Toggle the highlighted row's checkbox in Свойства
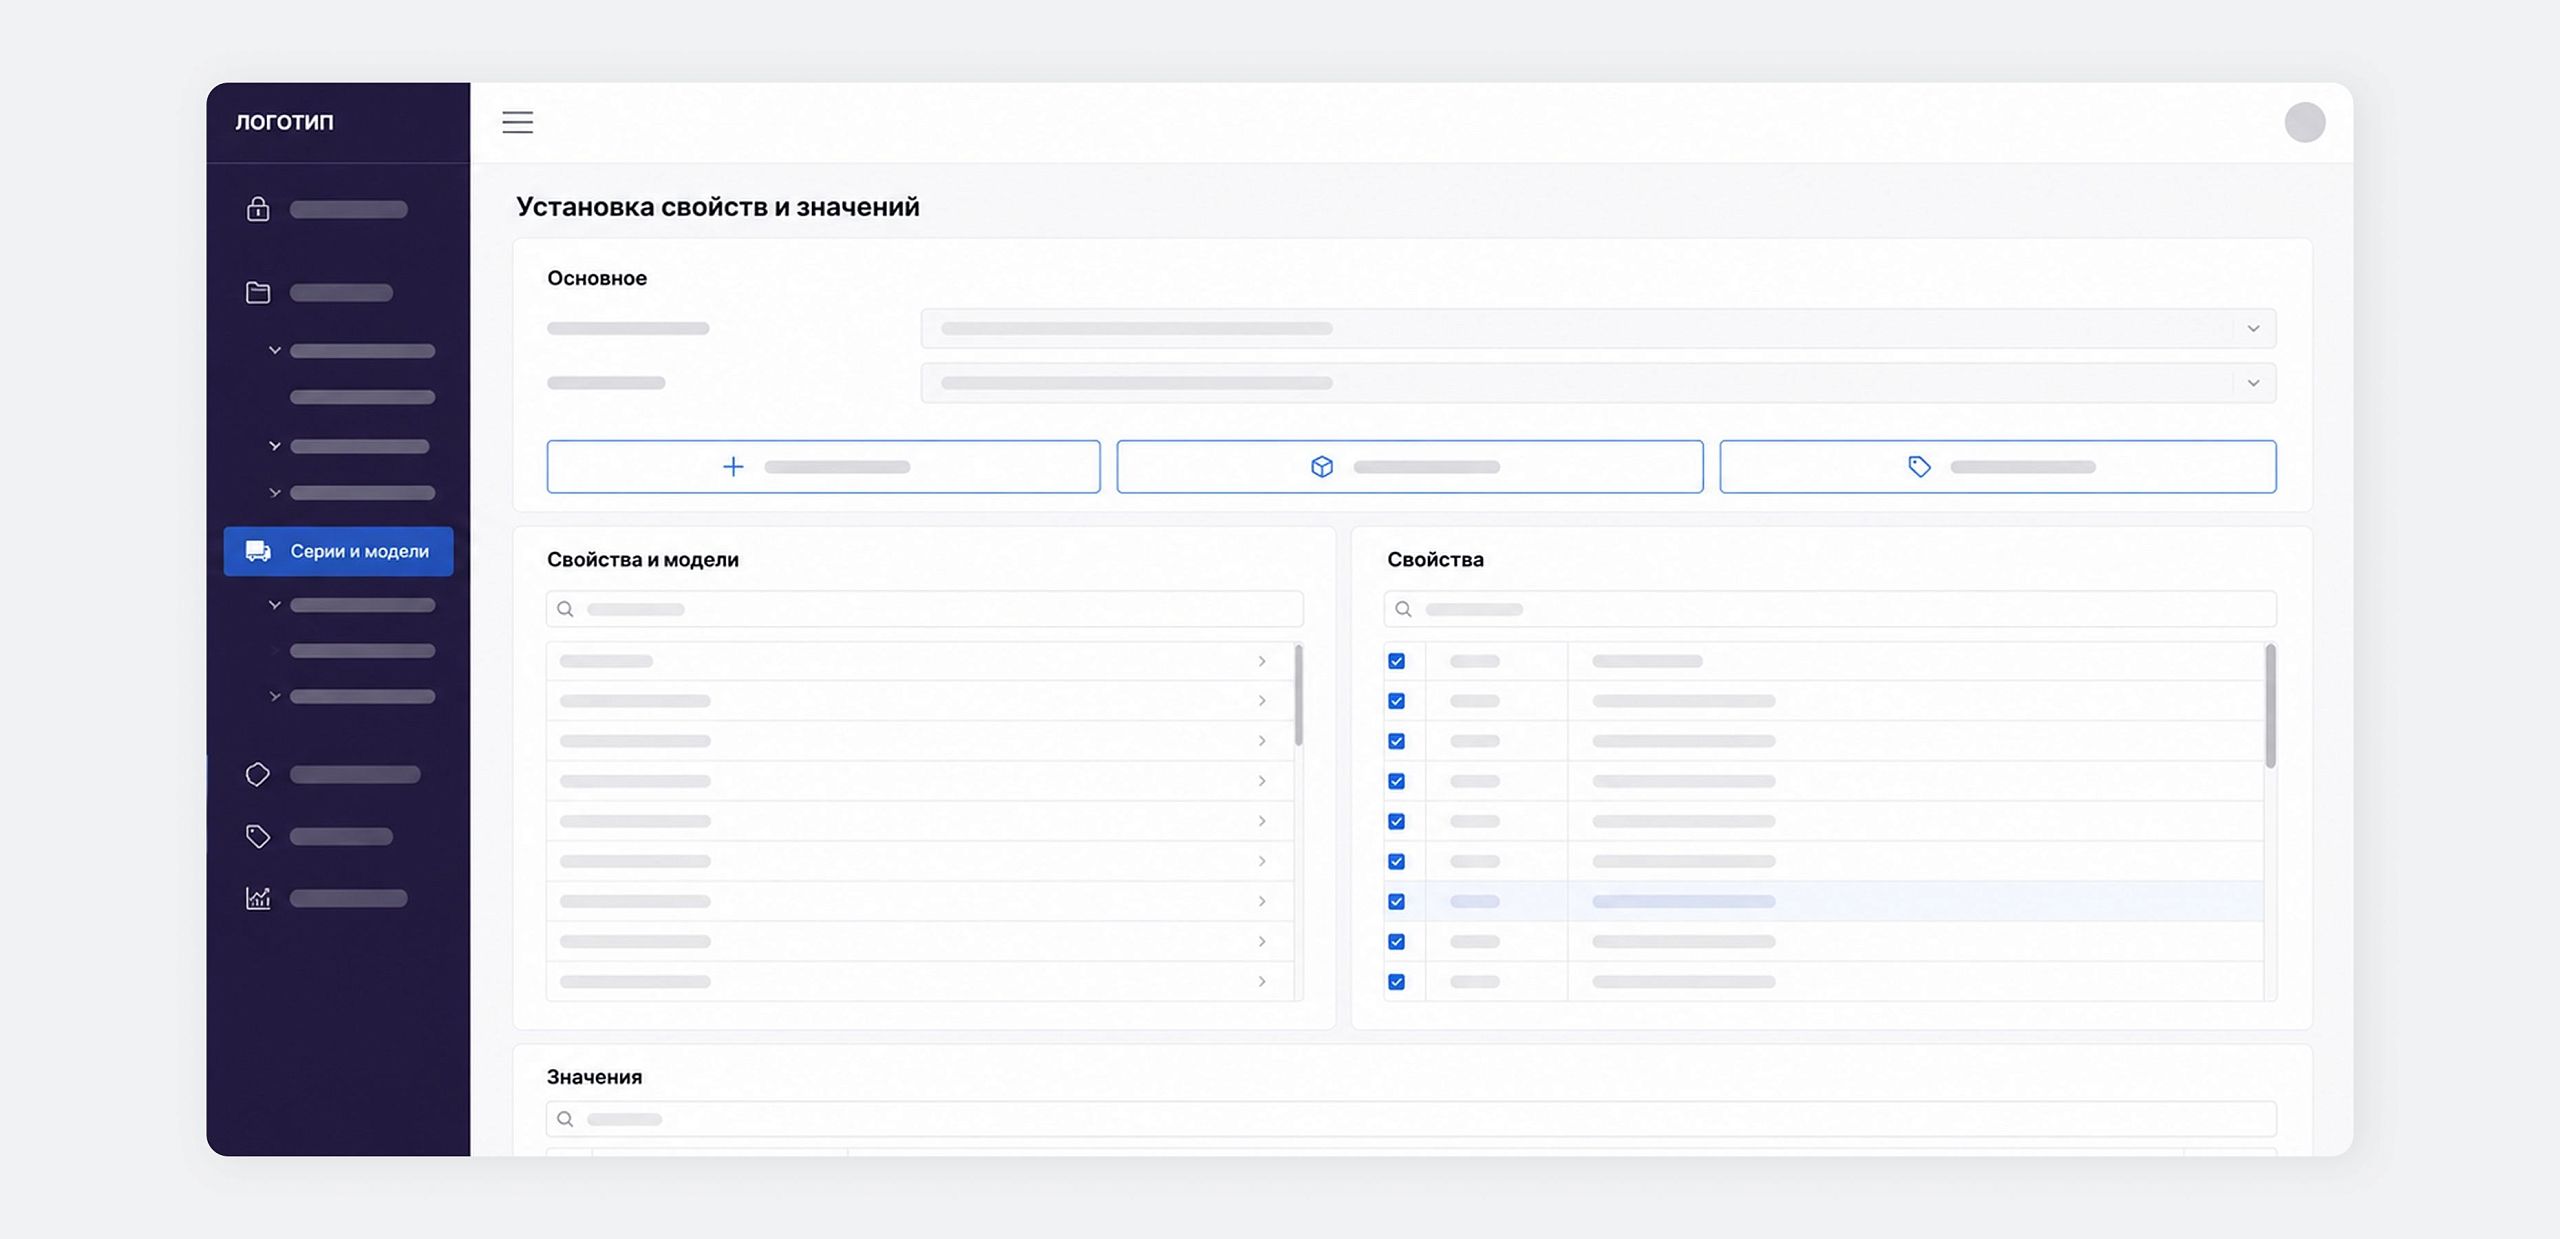The image size is (2560, 1239). coord(1397,901)
